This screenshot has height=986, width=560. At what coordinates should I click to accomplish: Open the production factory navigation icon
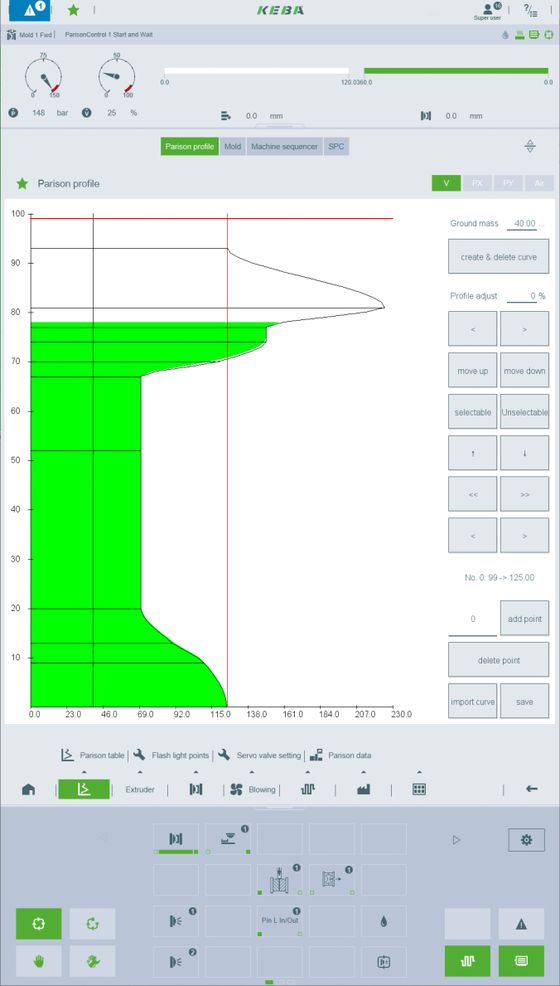(363, 789)
